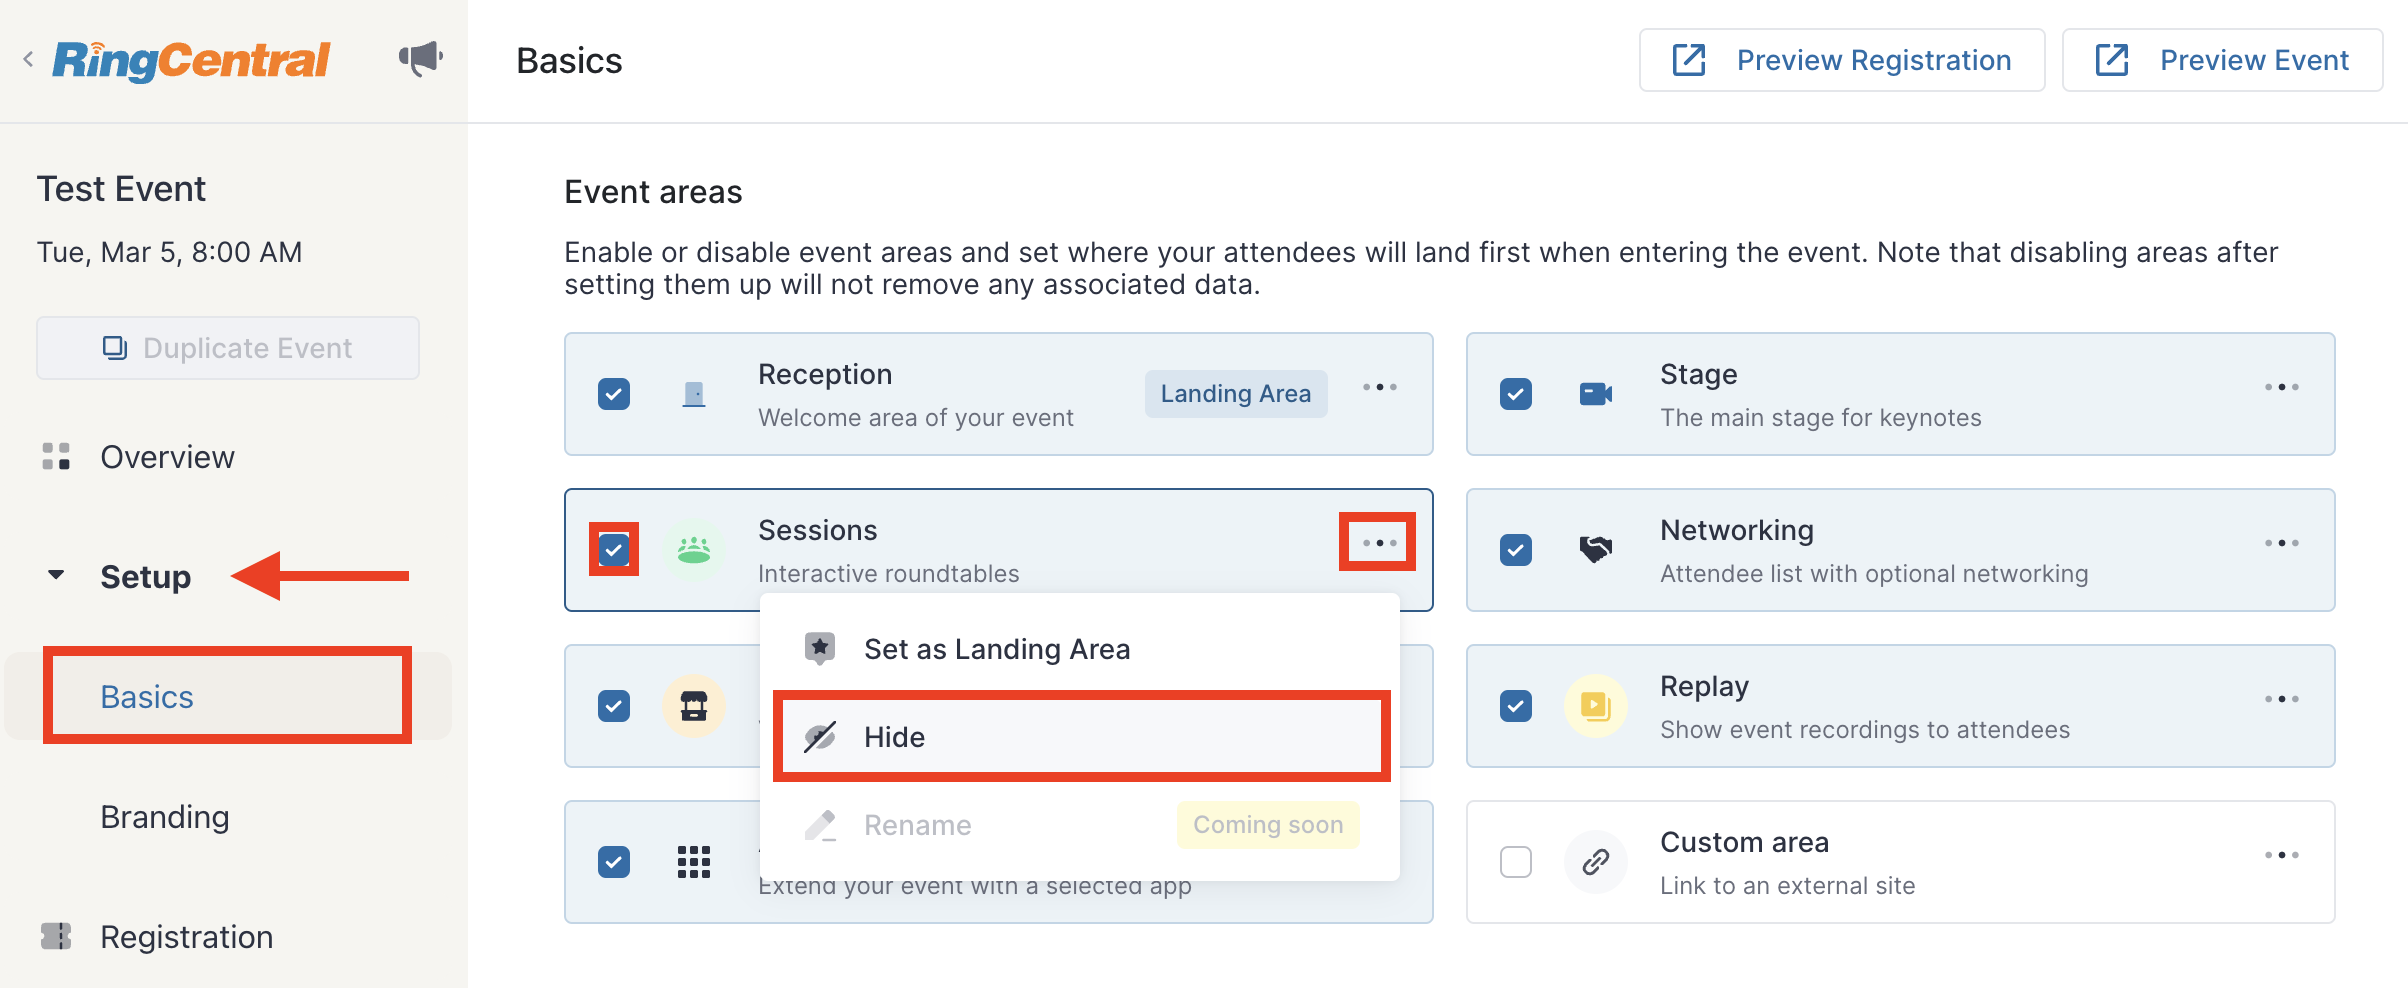Open Branding in the sidebar
Viewport: 2408px width, 988px height.
[x=165, y=817]
